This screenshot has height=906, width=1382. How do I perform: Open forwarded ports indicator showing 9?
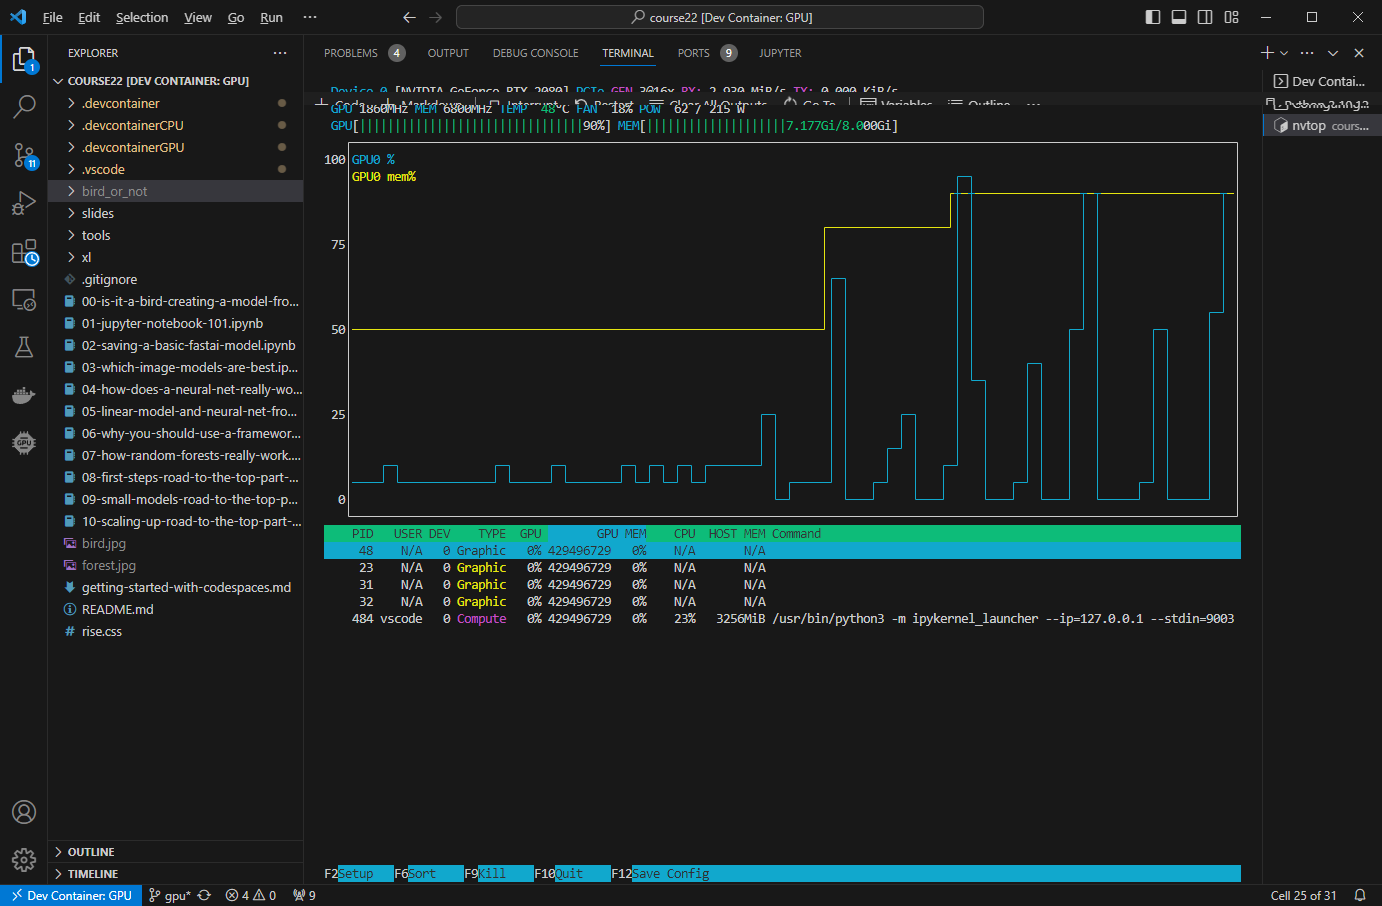pos(304,895)
